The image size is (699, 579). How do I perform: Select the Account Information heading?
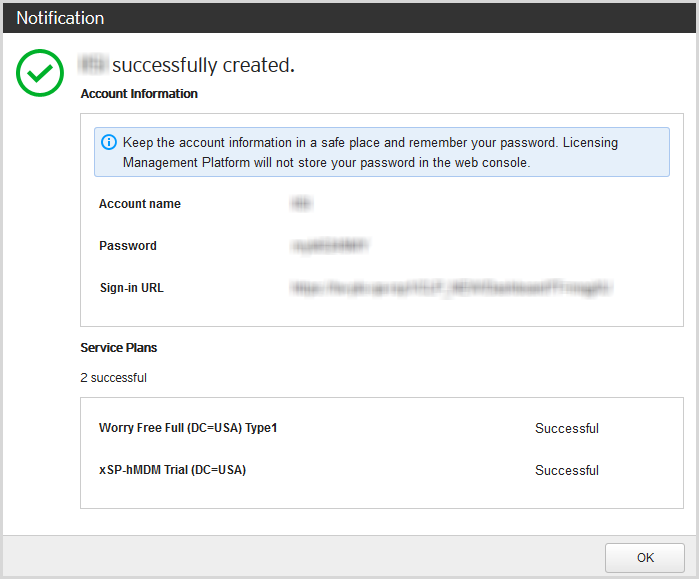(139, 94)
